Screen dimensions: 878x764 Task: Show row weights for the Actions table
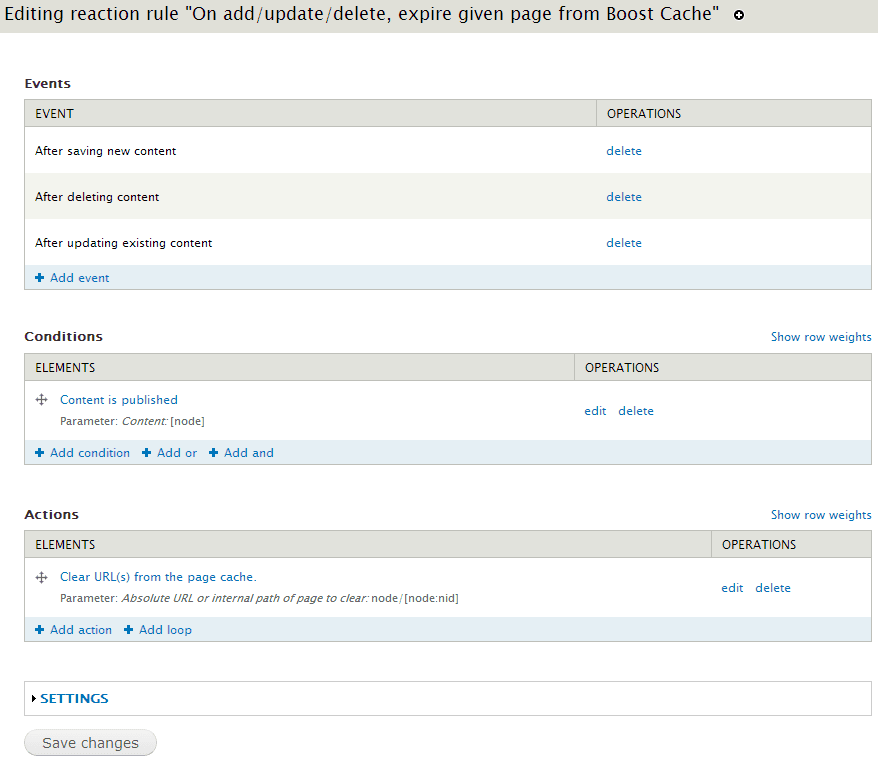pyautogui.click(x=820, y=514)
